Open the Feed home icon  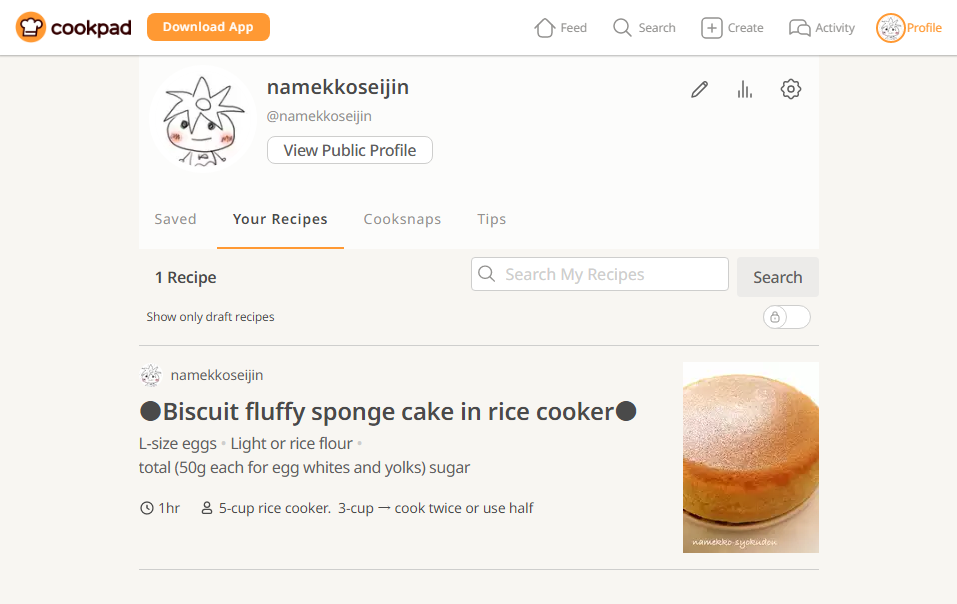[x=544, y=27]
